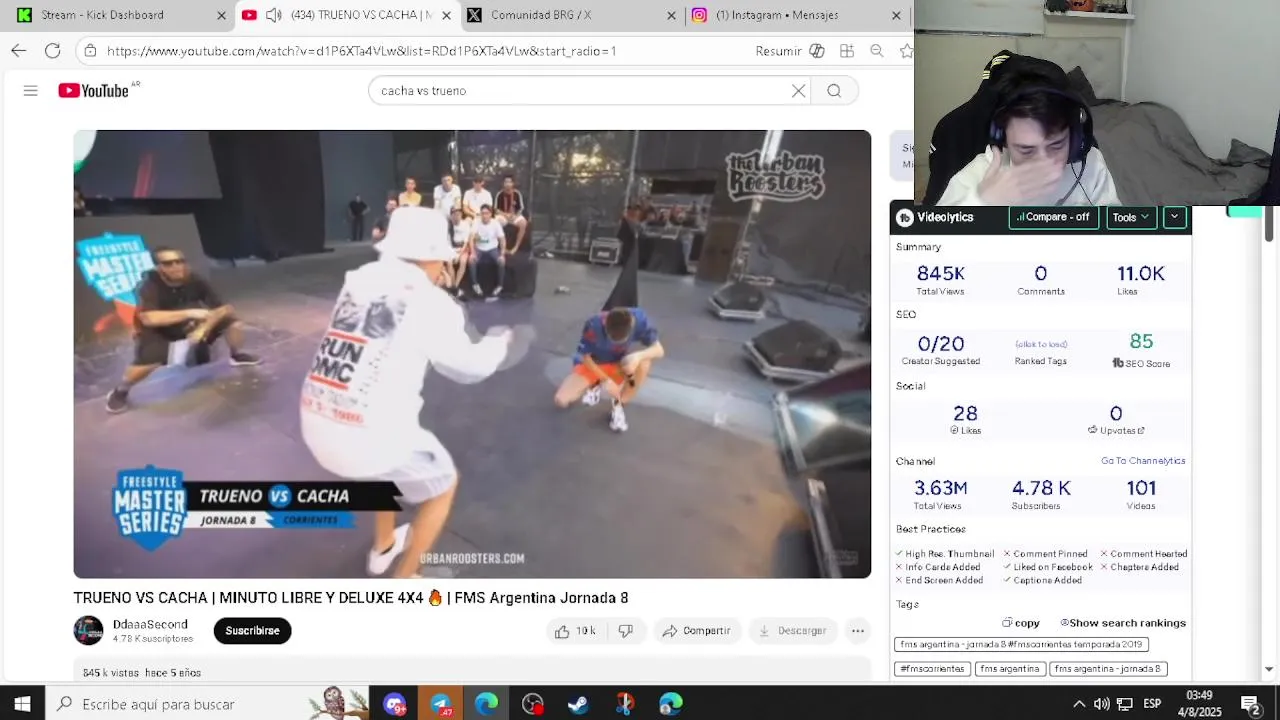Screen dimensions: 1280x720
Task: Show hidden system tray icons chevron
Action: pyautogui.click(x=1079, y=704)
